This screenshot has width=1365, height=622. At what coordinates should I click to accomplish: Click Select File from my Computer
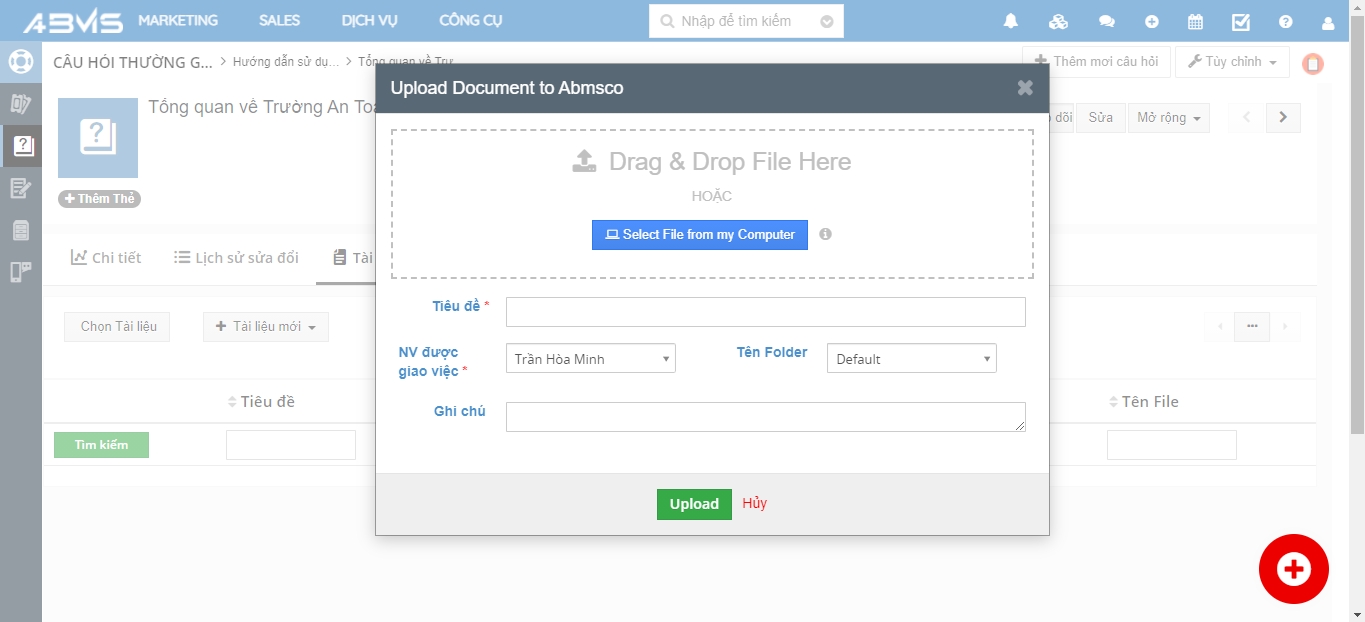[699, 235]
